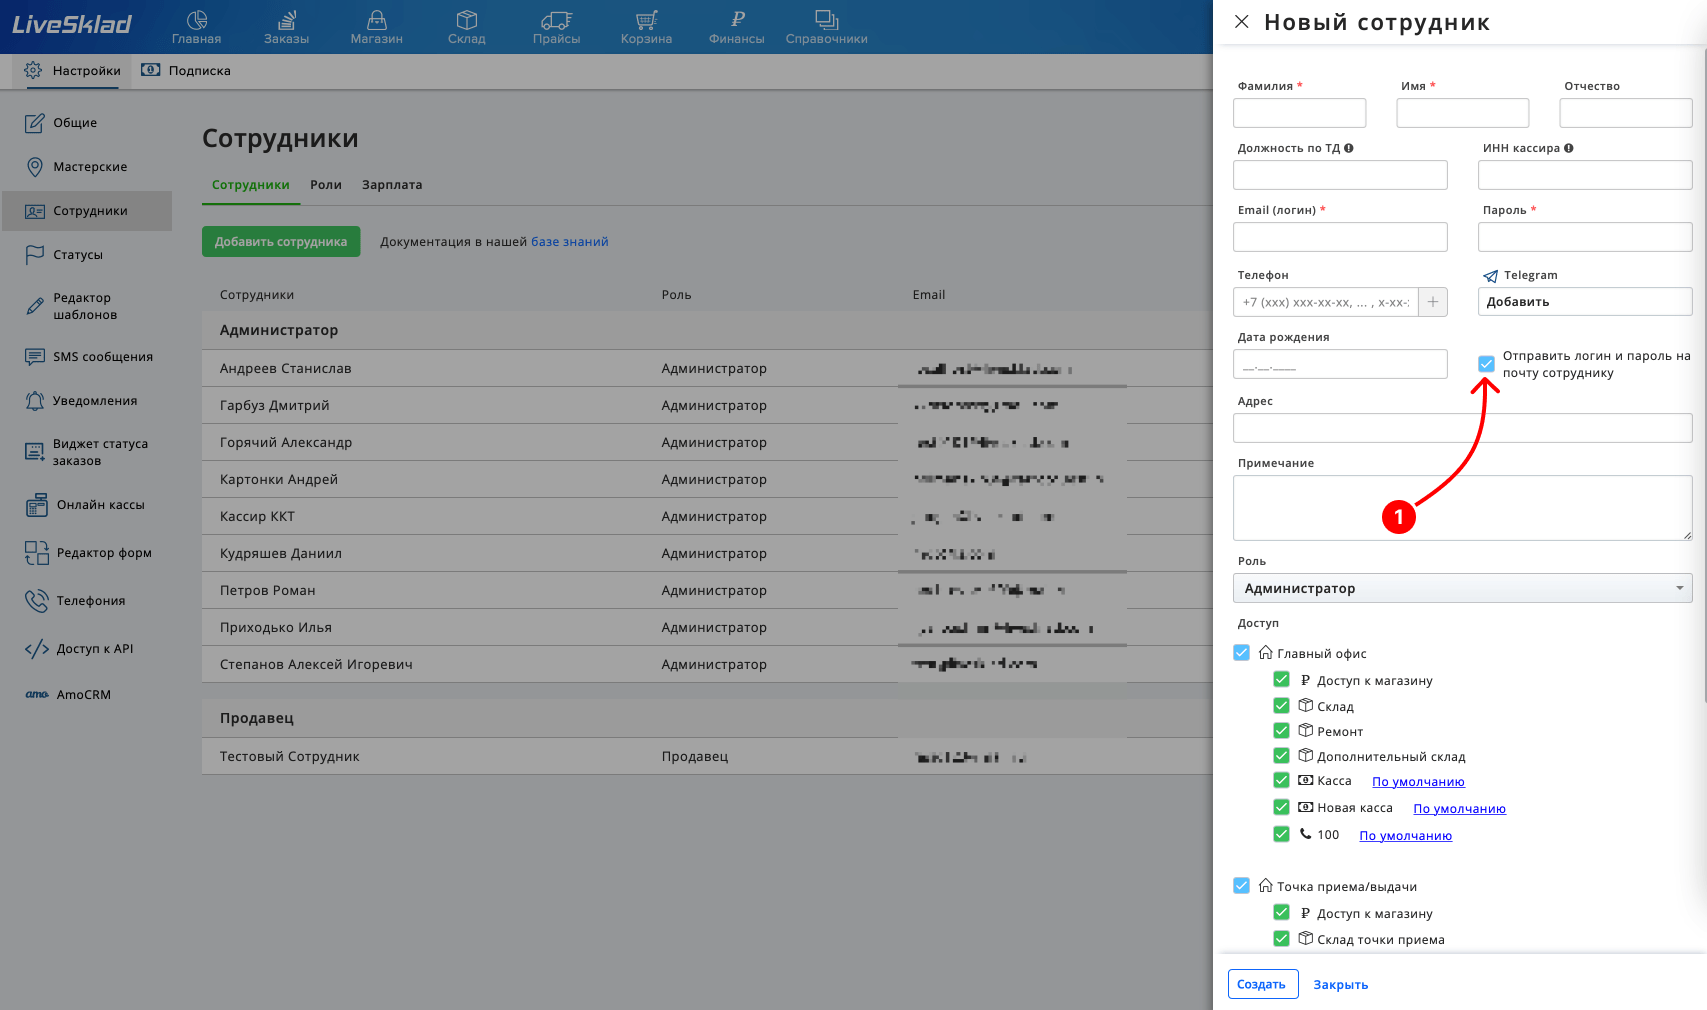Screen dimensions: 1707x1010
Task: Switch to the Зарплата tab
Action: (392, 185)
